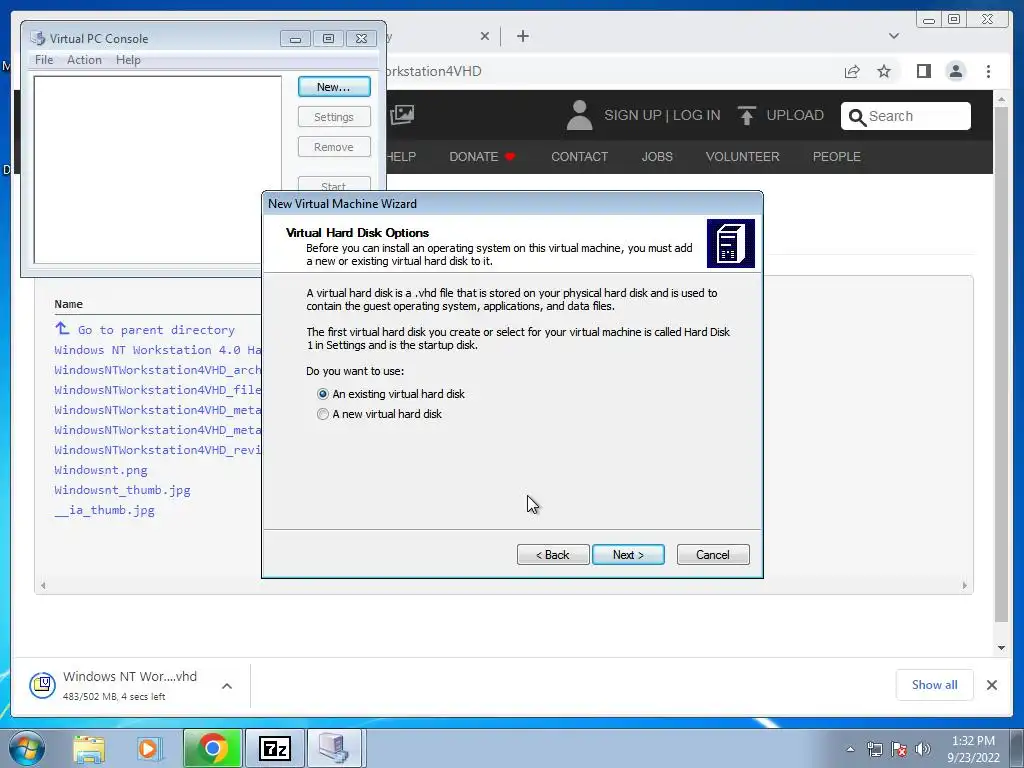1024x768 pixels.
Task: Open new browser tab with plus icon
Action: click(x=523, y=36)
